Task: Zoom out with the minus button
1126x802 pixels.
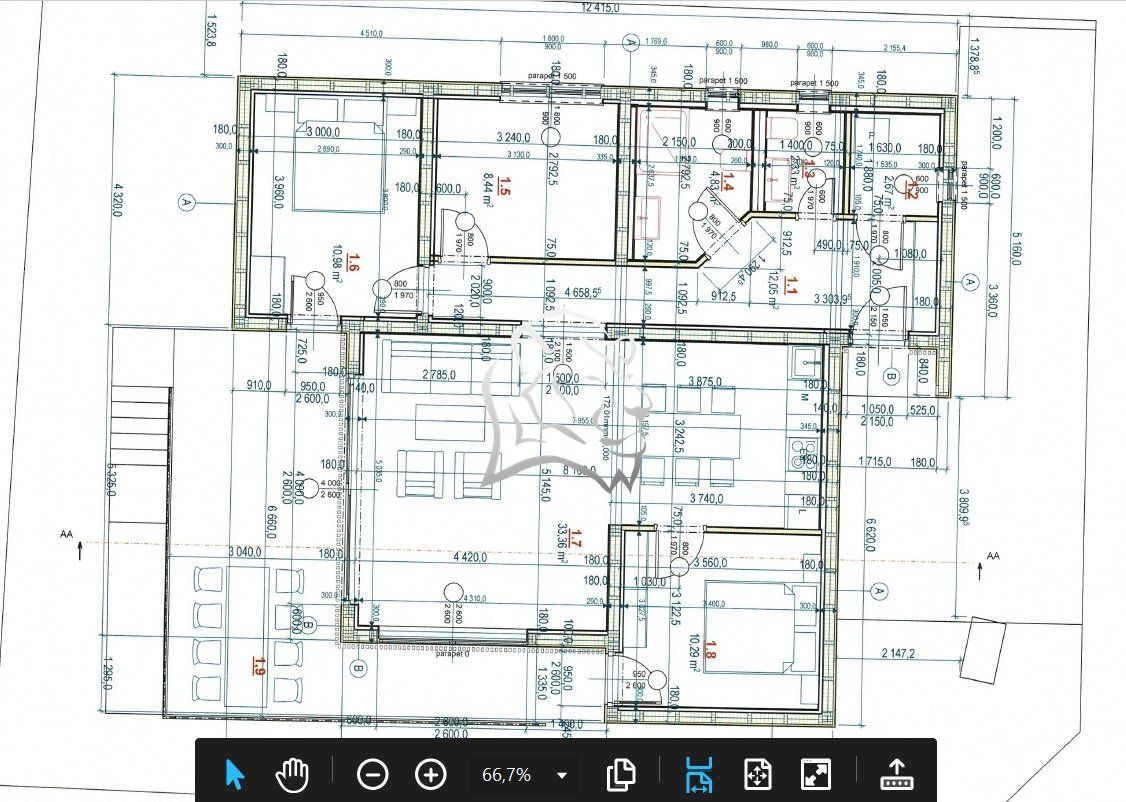Action: pos(372,774)
